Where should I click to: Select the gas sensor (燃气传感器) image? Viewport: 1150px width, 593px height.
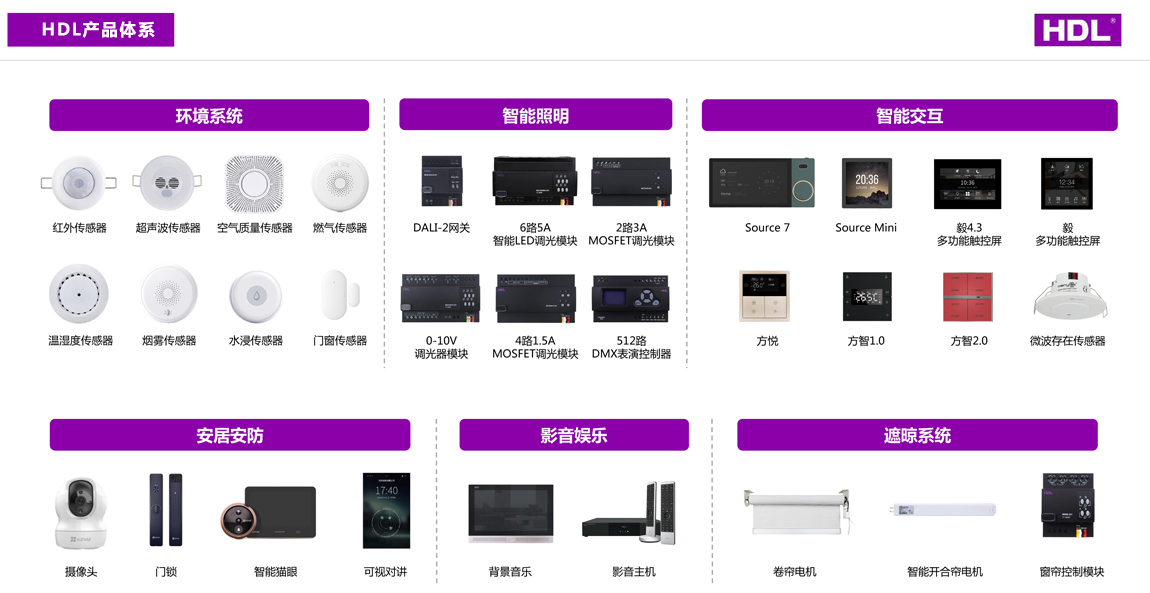pos(340,183)
